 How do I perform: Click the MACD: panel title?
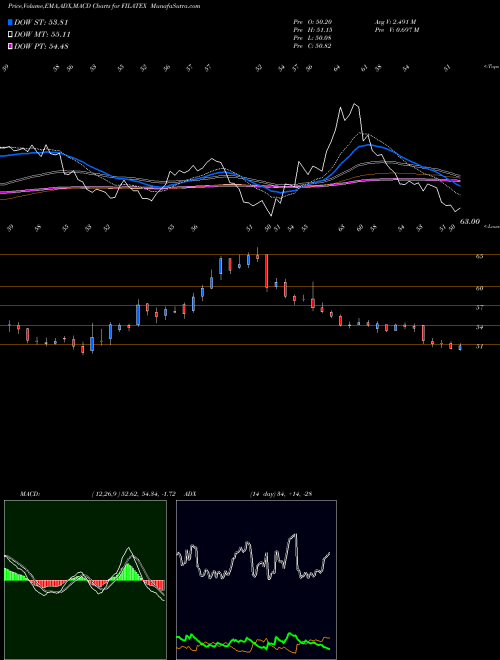[29, 494]
